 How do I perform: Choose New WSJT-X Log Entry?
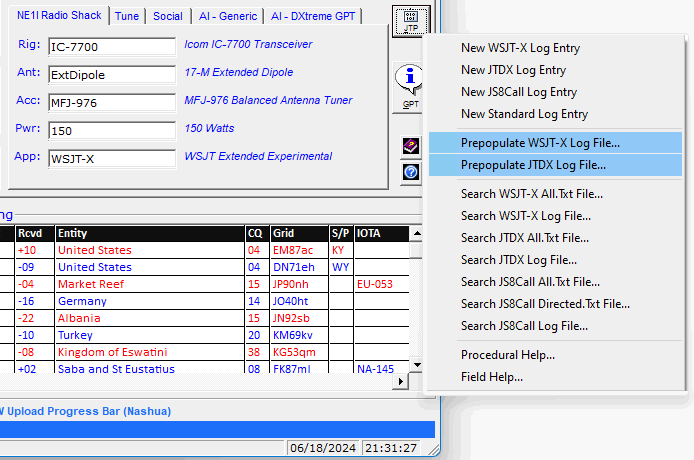pyautogui.click(x=520, y=48)
